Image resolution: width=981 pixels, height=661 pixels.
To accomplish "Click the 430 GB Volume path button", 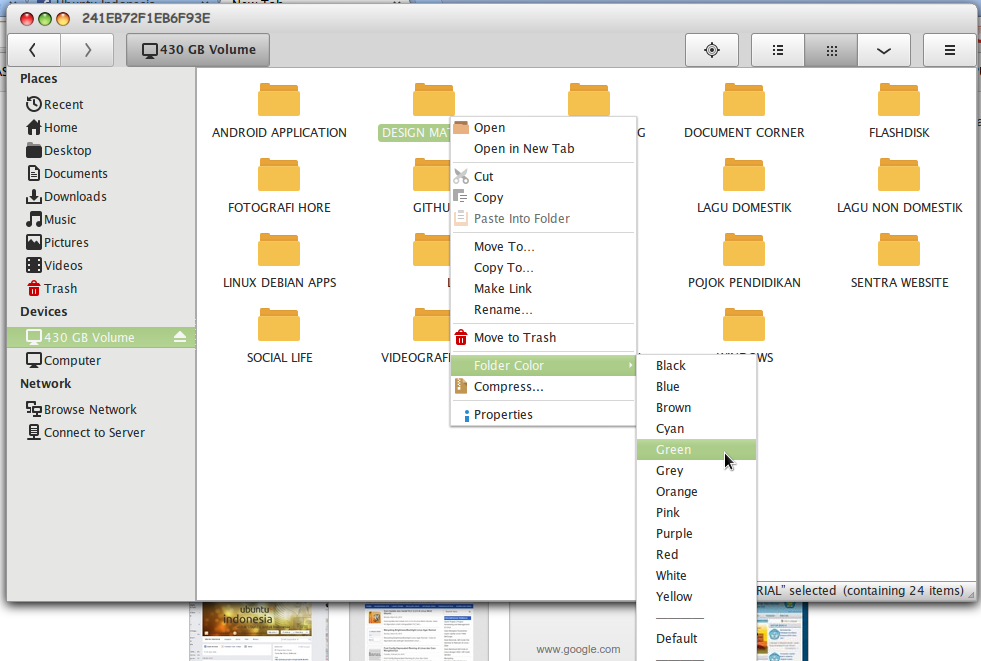I will coord(198,50).
